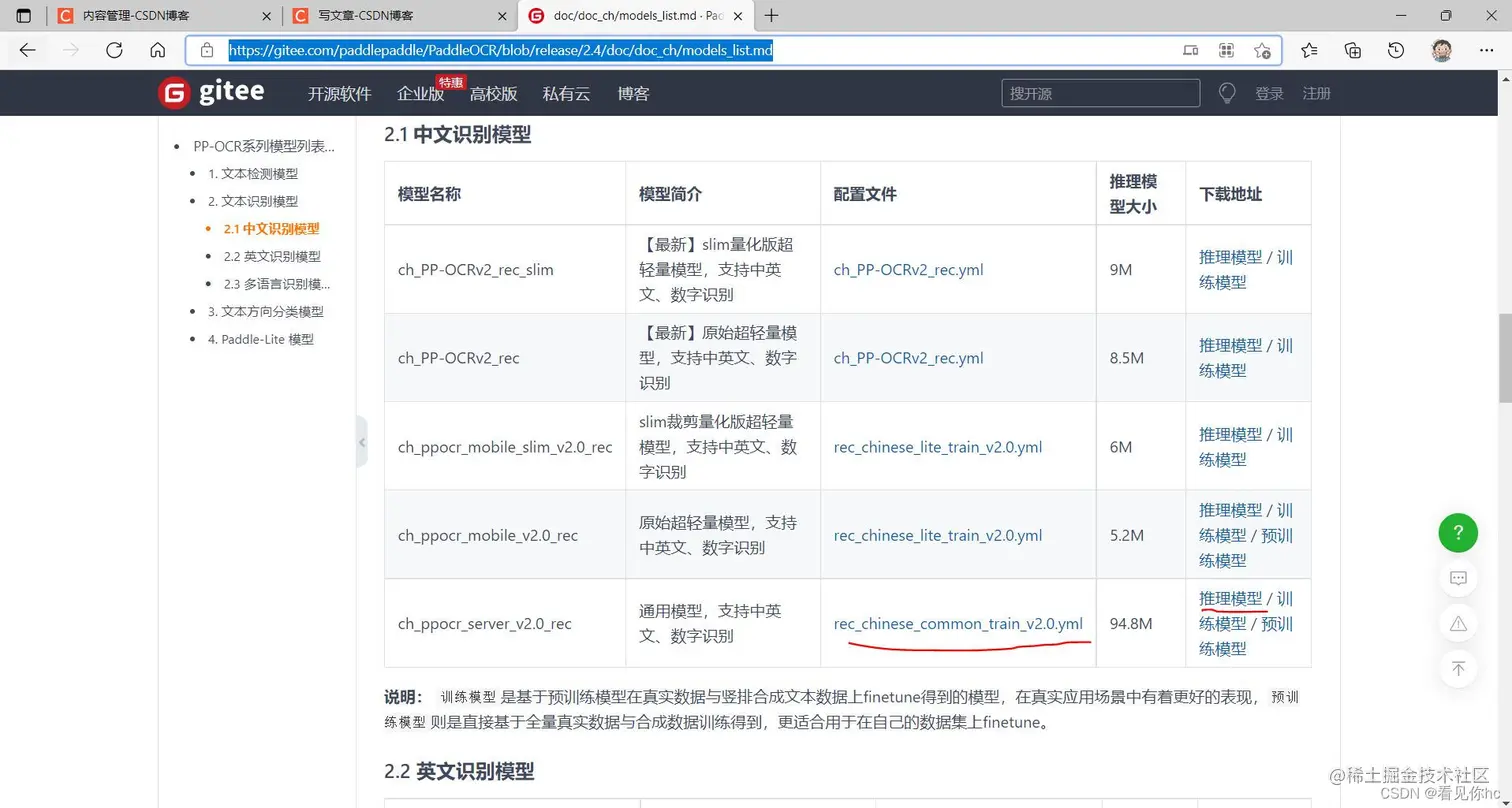This screenshot has height=808, width=1512.
Task: Open rec_chinese_lite_train_v2.0.yml in the ch_ppocr_mobile_v2.0_rec row
Action: coord(938,535)
